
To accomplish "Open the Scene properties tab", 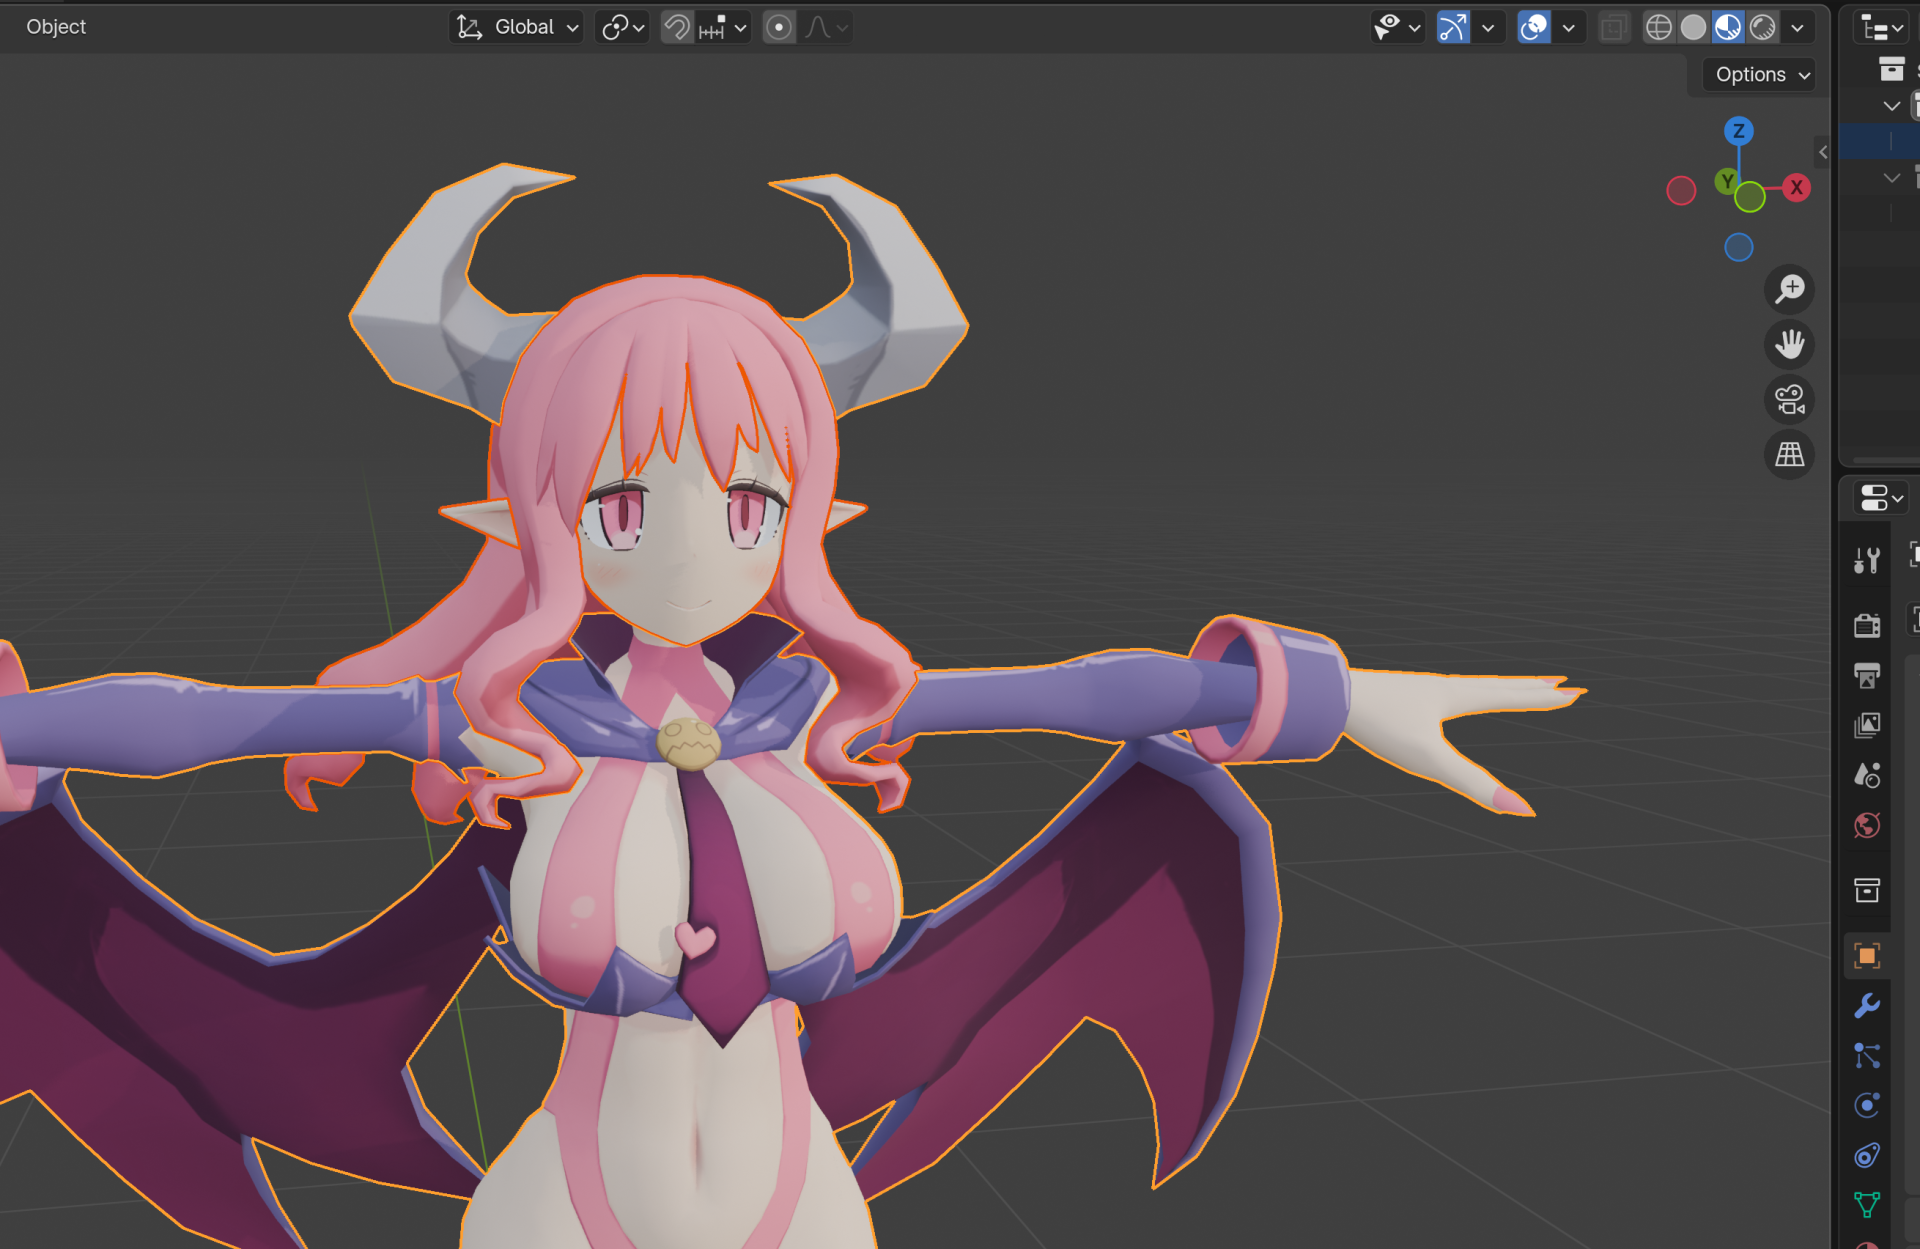I will pyautogui.click(x=1867, y=776).
